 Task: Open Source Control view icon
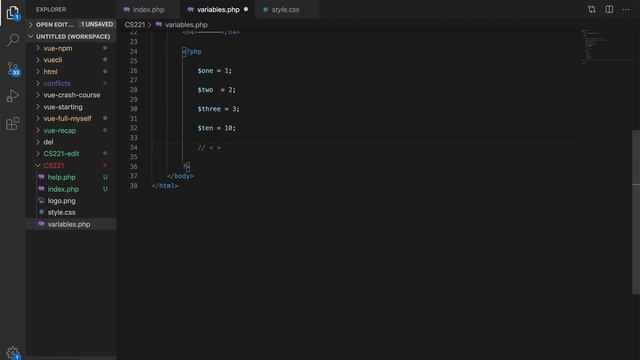tap(13, 69)
